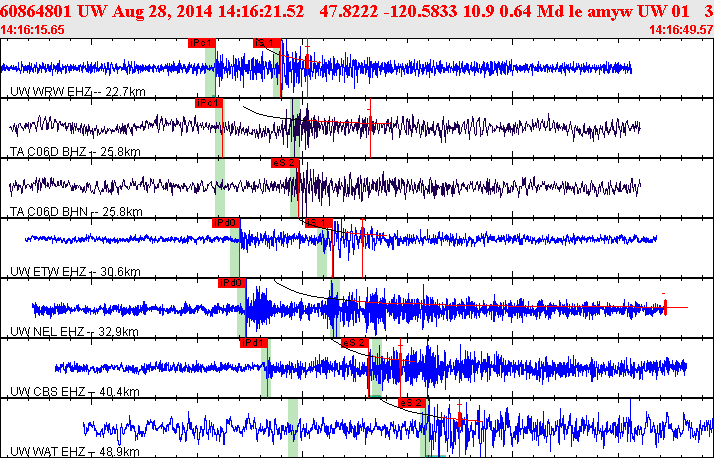714x458 pixels.
Task: Click the iPd0 pick flag on ETW trace
Action: 226,223
